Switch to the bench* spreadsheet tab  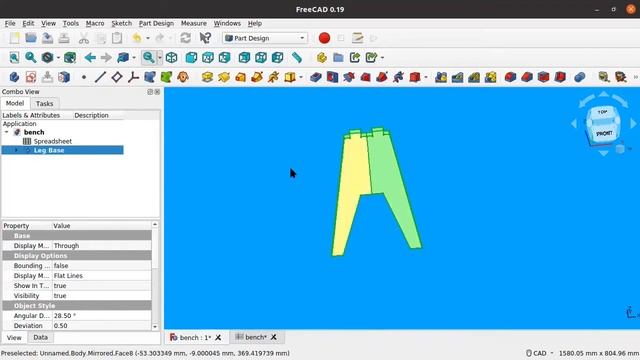257,337
